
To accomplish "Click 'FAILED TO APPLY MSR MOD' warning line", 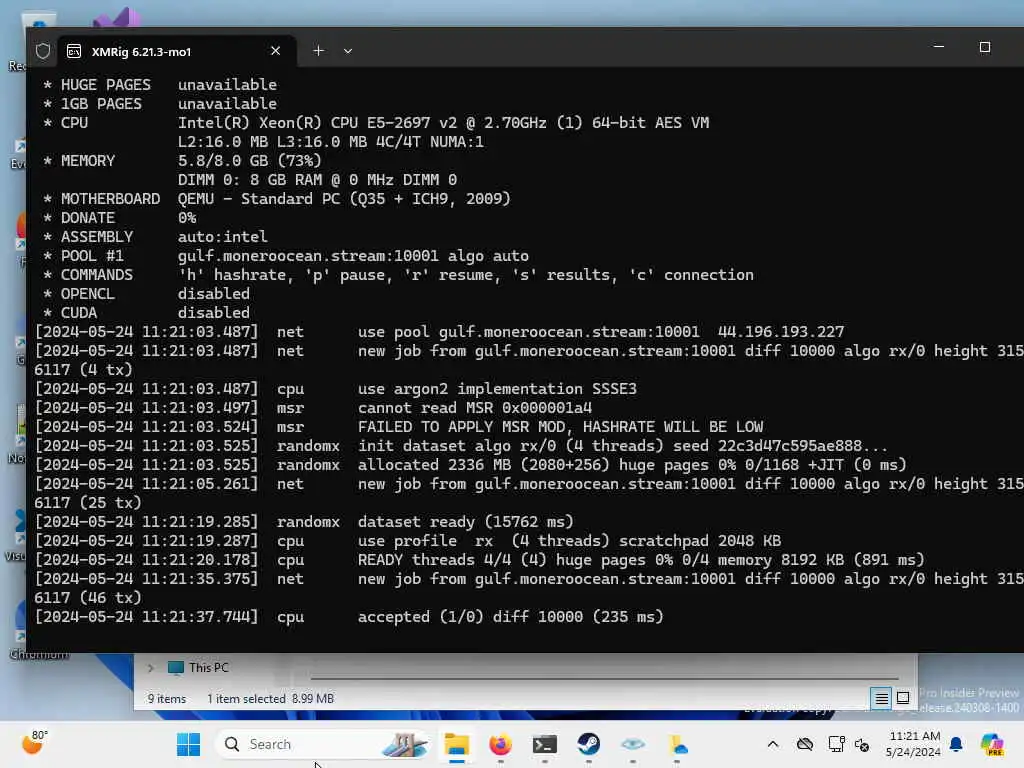I will [399, 426].
